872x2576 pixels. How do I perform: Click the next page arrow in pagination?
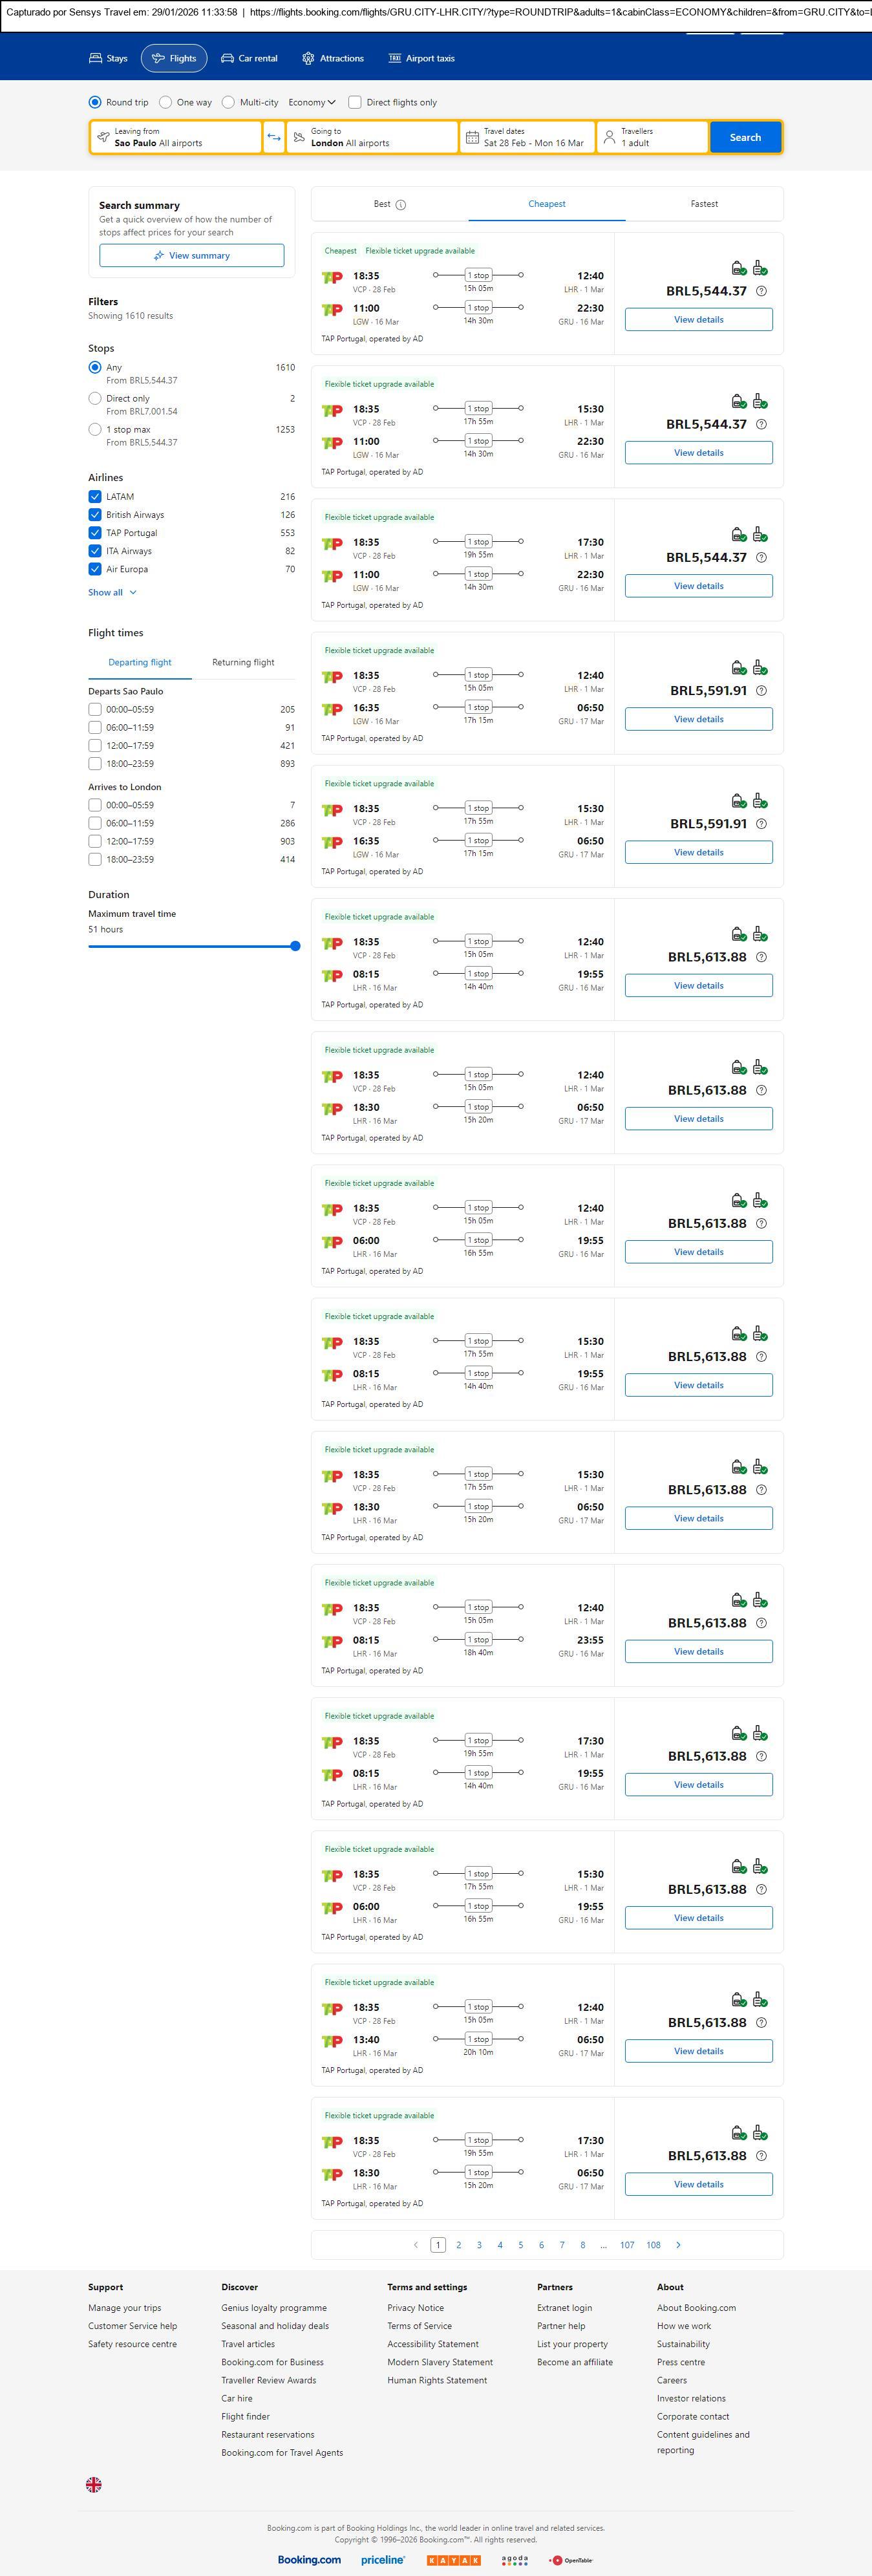pyautogui.click(x=678, y=2244)
